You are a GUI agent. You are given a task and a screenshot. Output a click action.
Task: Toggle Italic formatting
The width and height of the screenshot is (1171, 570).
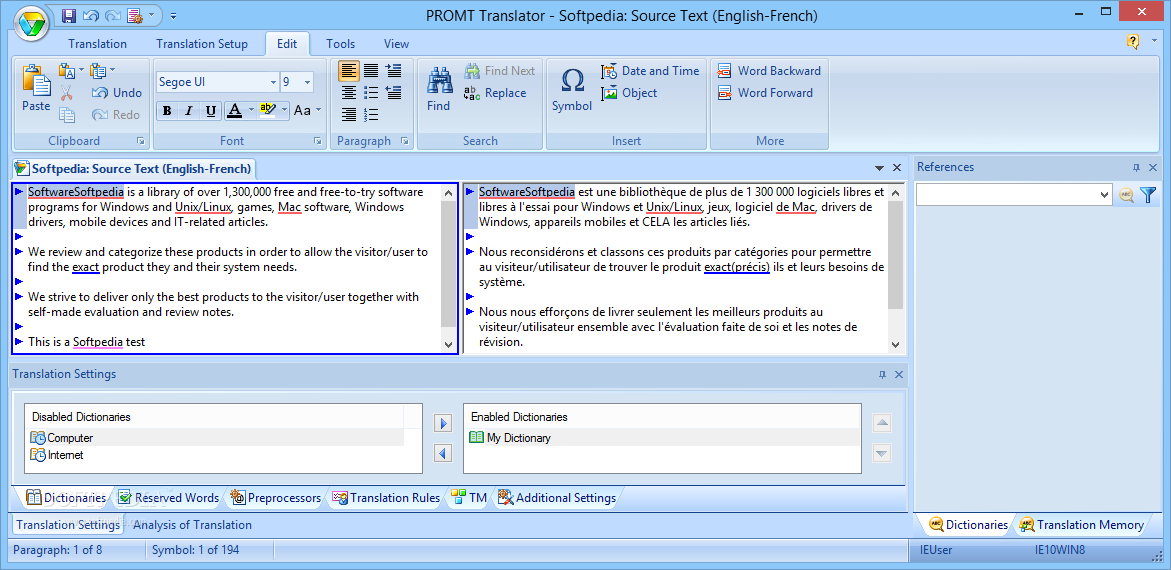189,111
